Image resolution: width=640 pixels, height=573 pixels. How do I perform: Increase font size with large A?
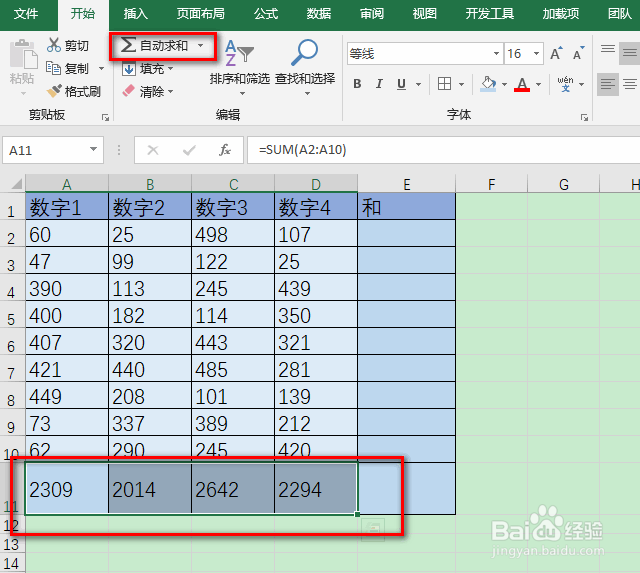(556, 53)
